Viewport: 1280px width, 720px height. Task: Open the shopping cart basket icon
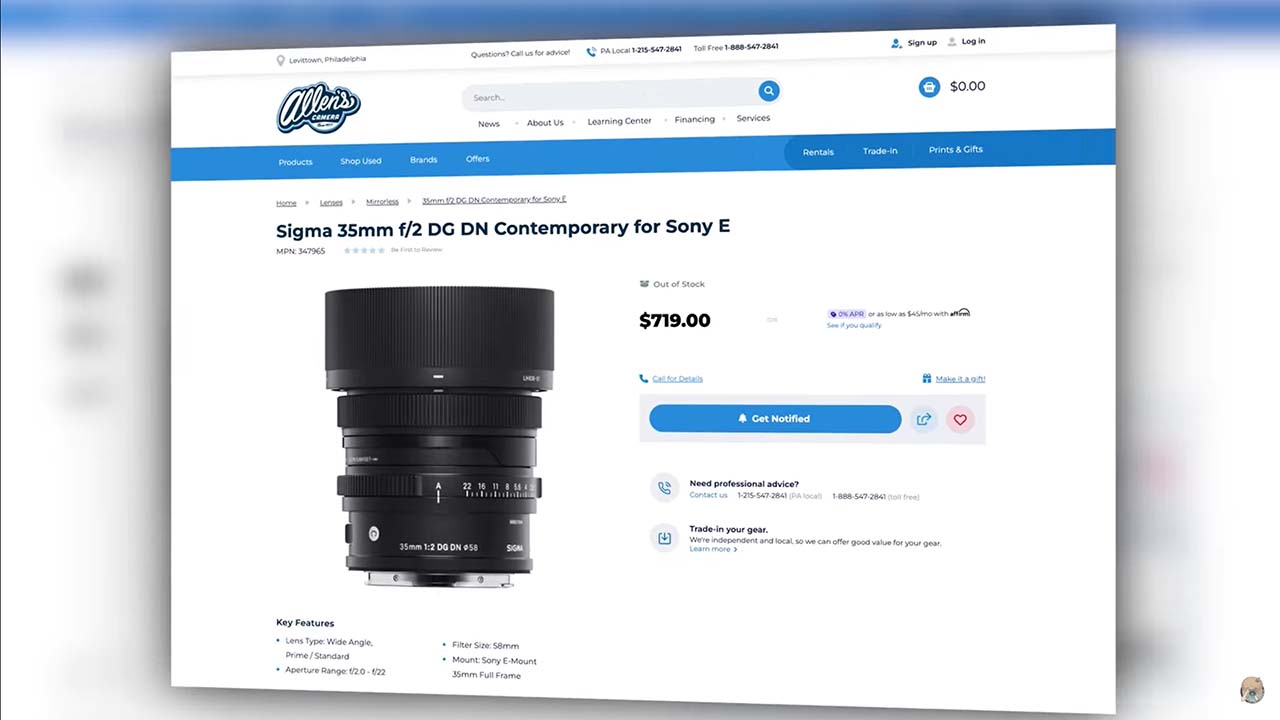click(x=929, y=87)
